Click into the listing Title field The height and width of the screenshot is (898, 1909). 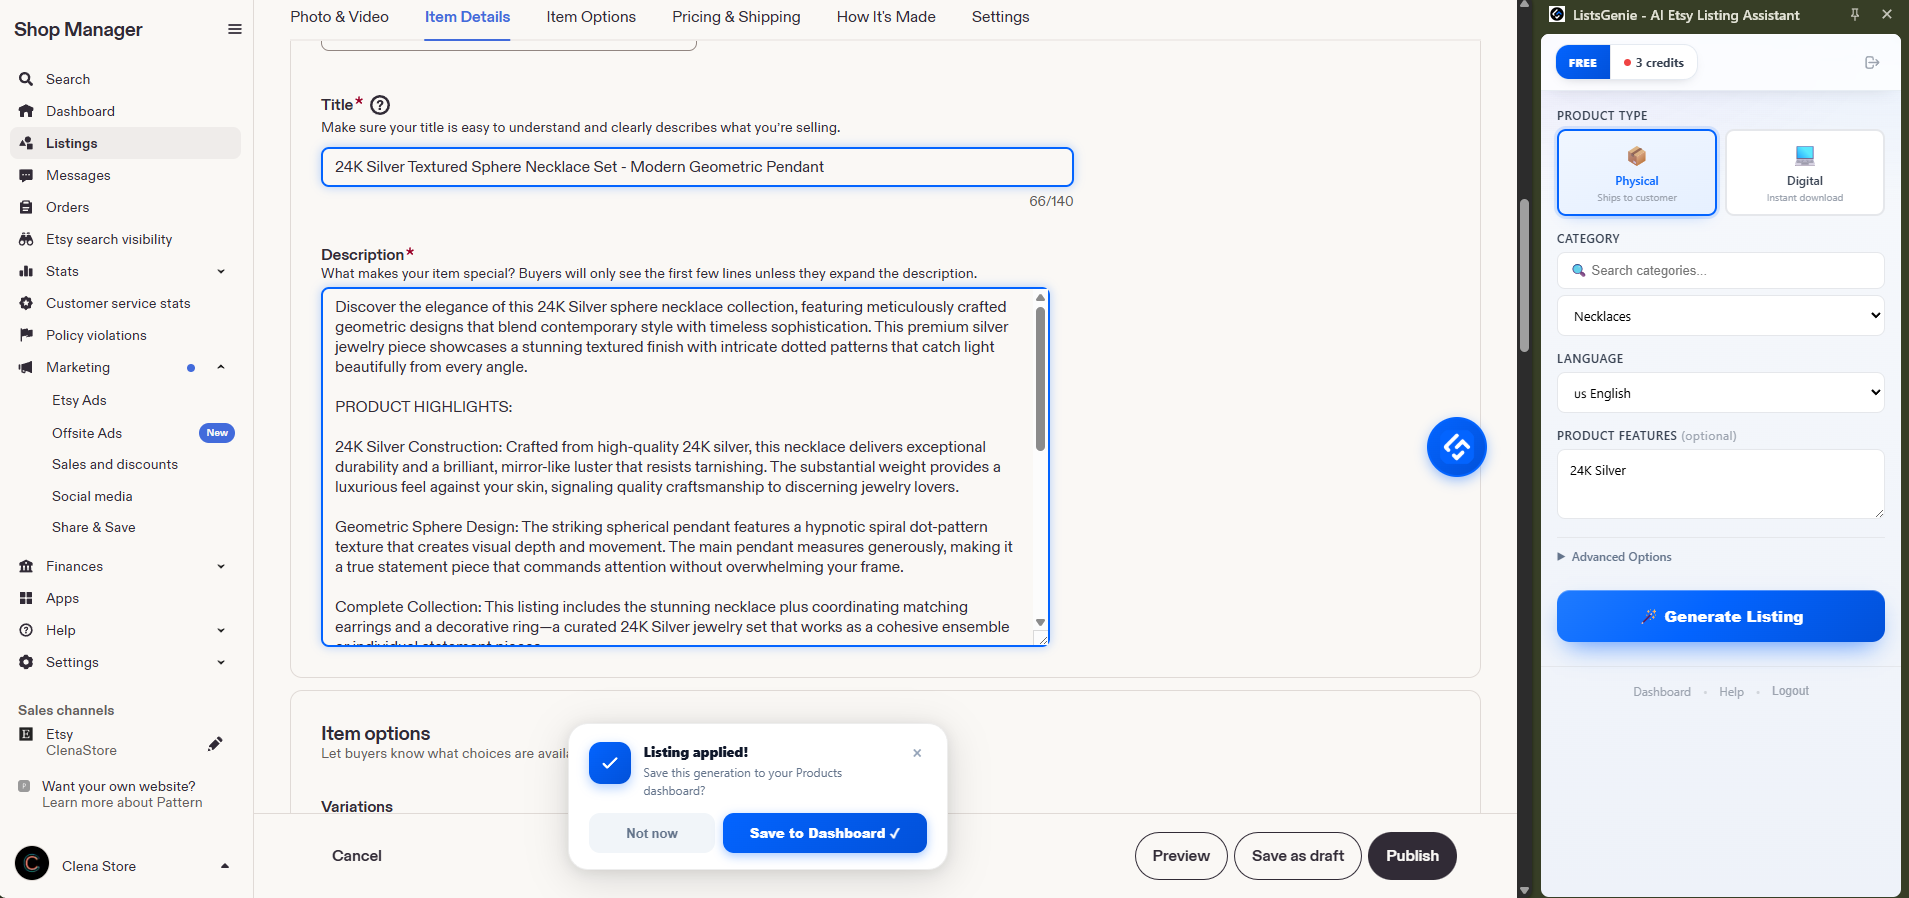(697, 167)
